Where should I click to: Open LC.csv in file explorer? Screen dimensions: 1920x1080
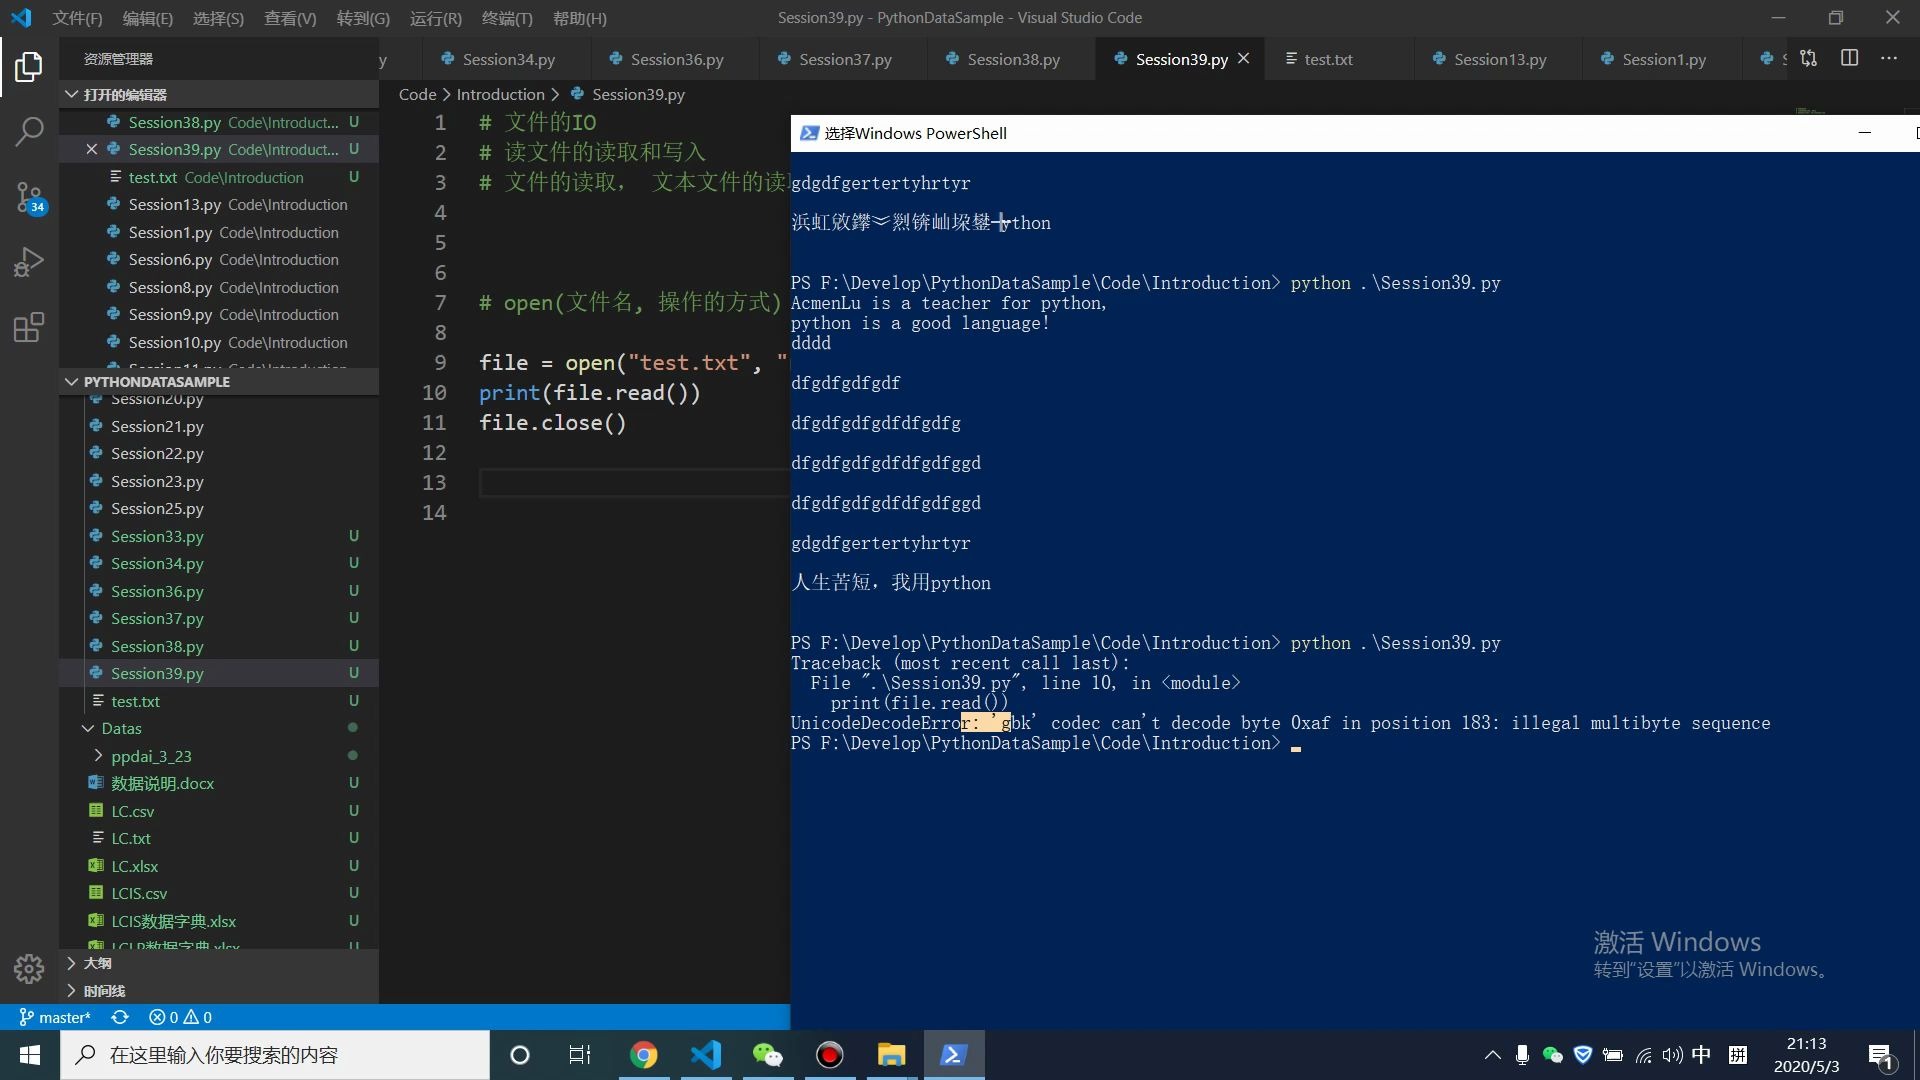coord(132,811)
